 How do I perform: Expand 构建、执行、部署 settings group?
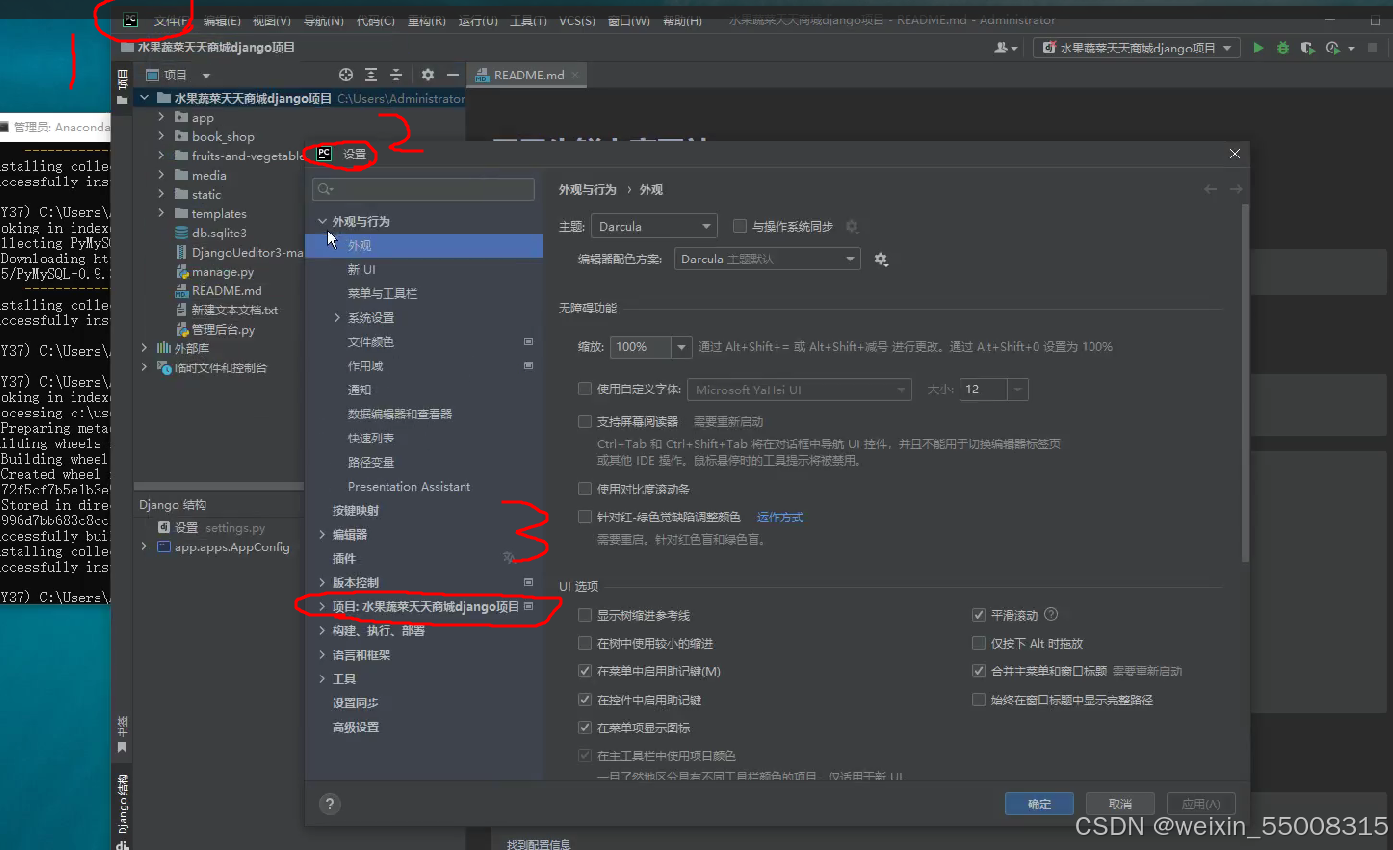(322, 631)
